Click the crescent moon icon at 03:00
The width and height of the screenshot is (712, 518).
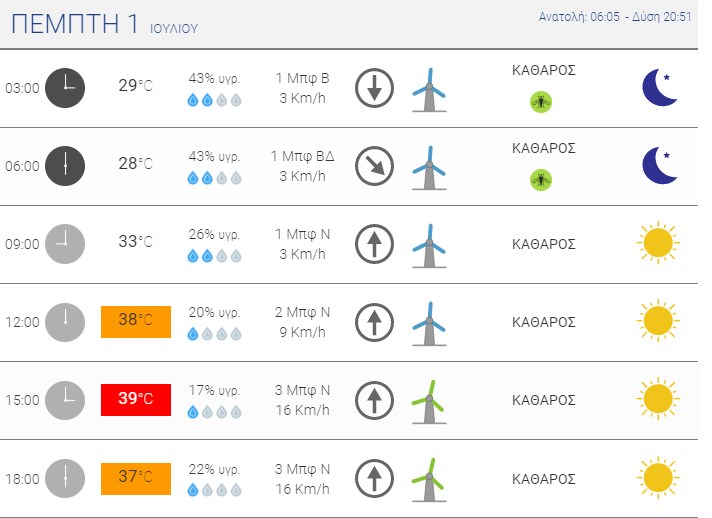[x=659, y=88]
